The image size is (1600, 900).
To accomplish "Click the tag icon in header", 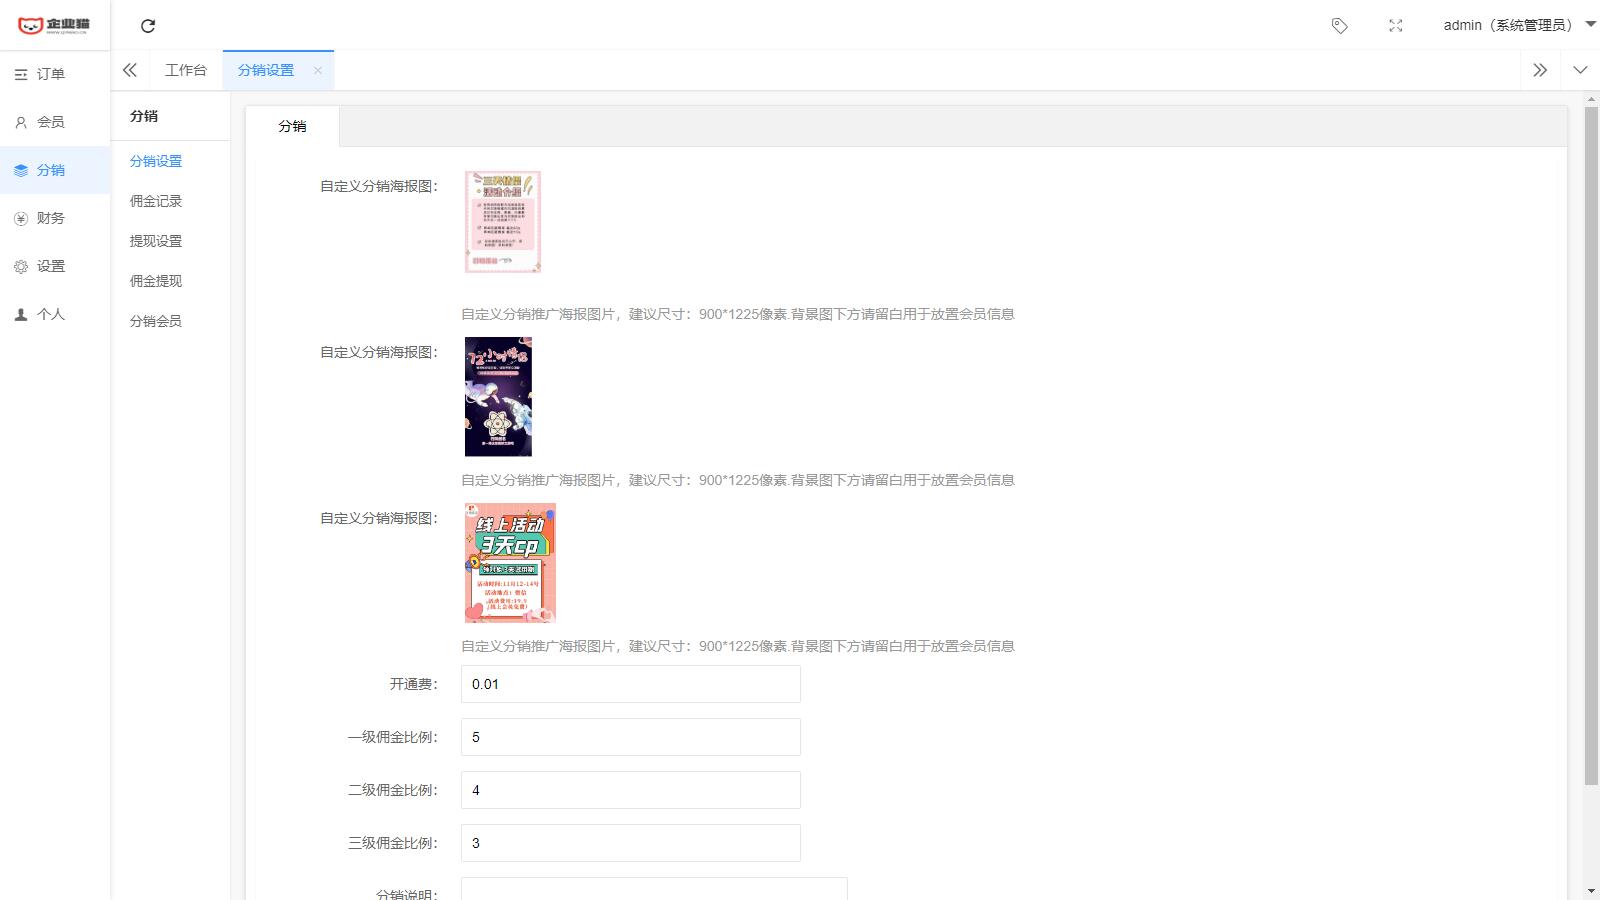I will click(1340, 26).
